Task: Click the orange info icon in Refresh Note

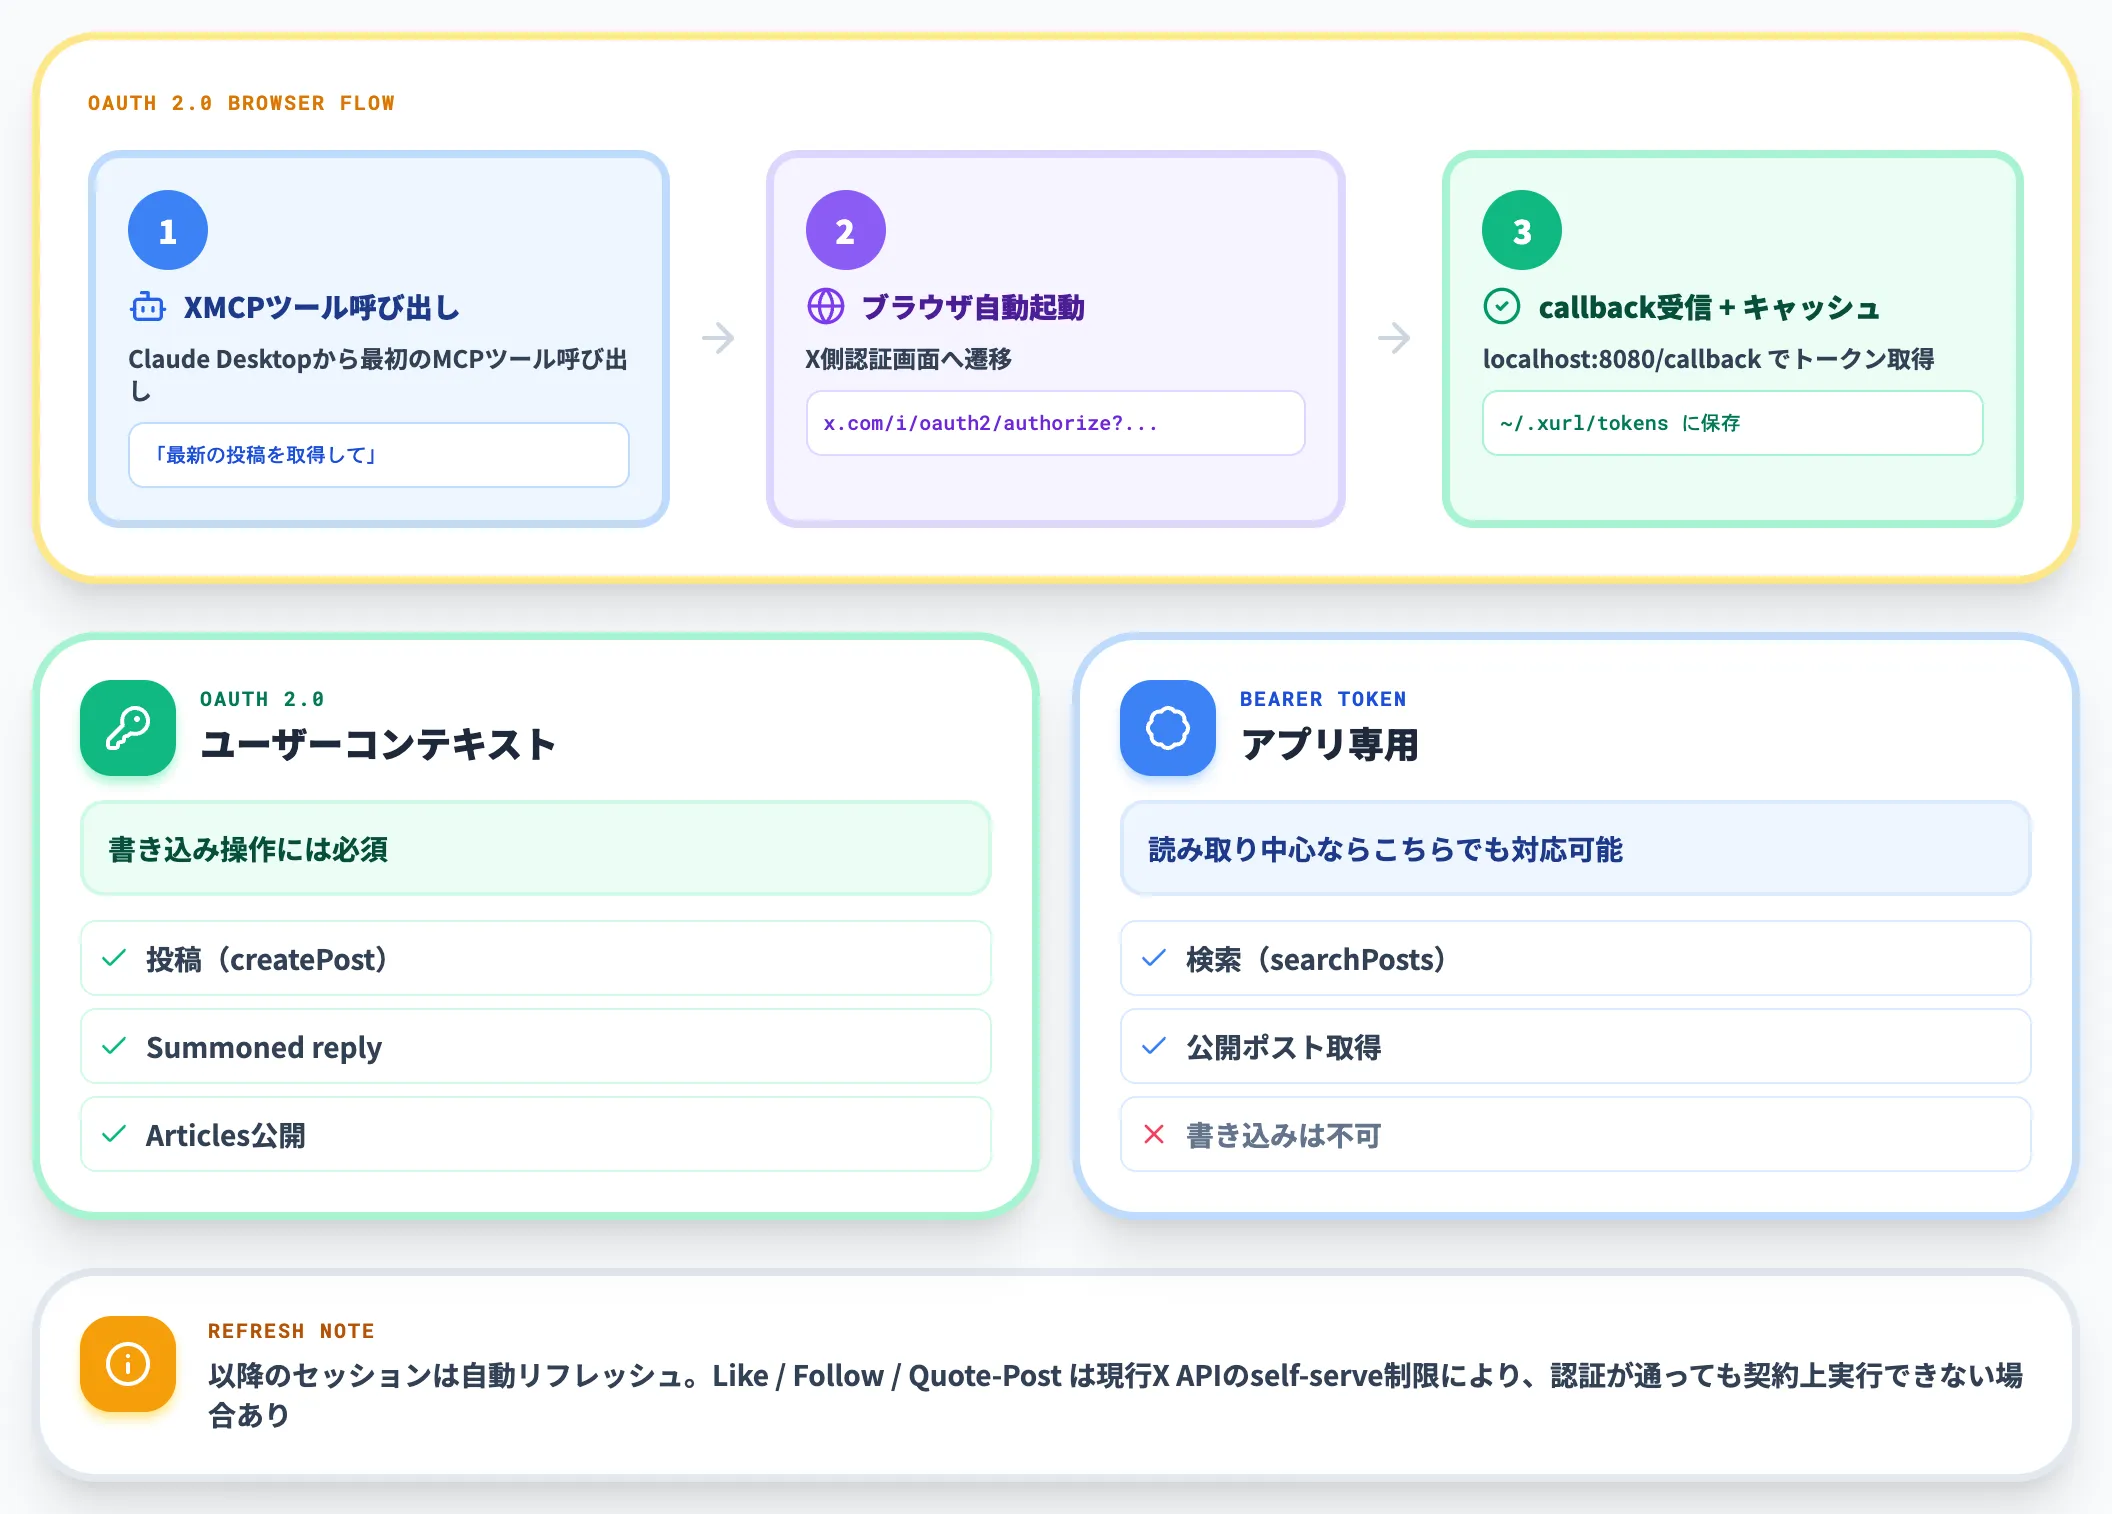Action: (x=128, y=1364)
